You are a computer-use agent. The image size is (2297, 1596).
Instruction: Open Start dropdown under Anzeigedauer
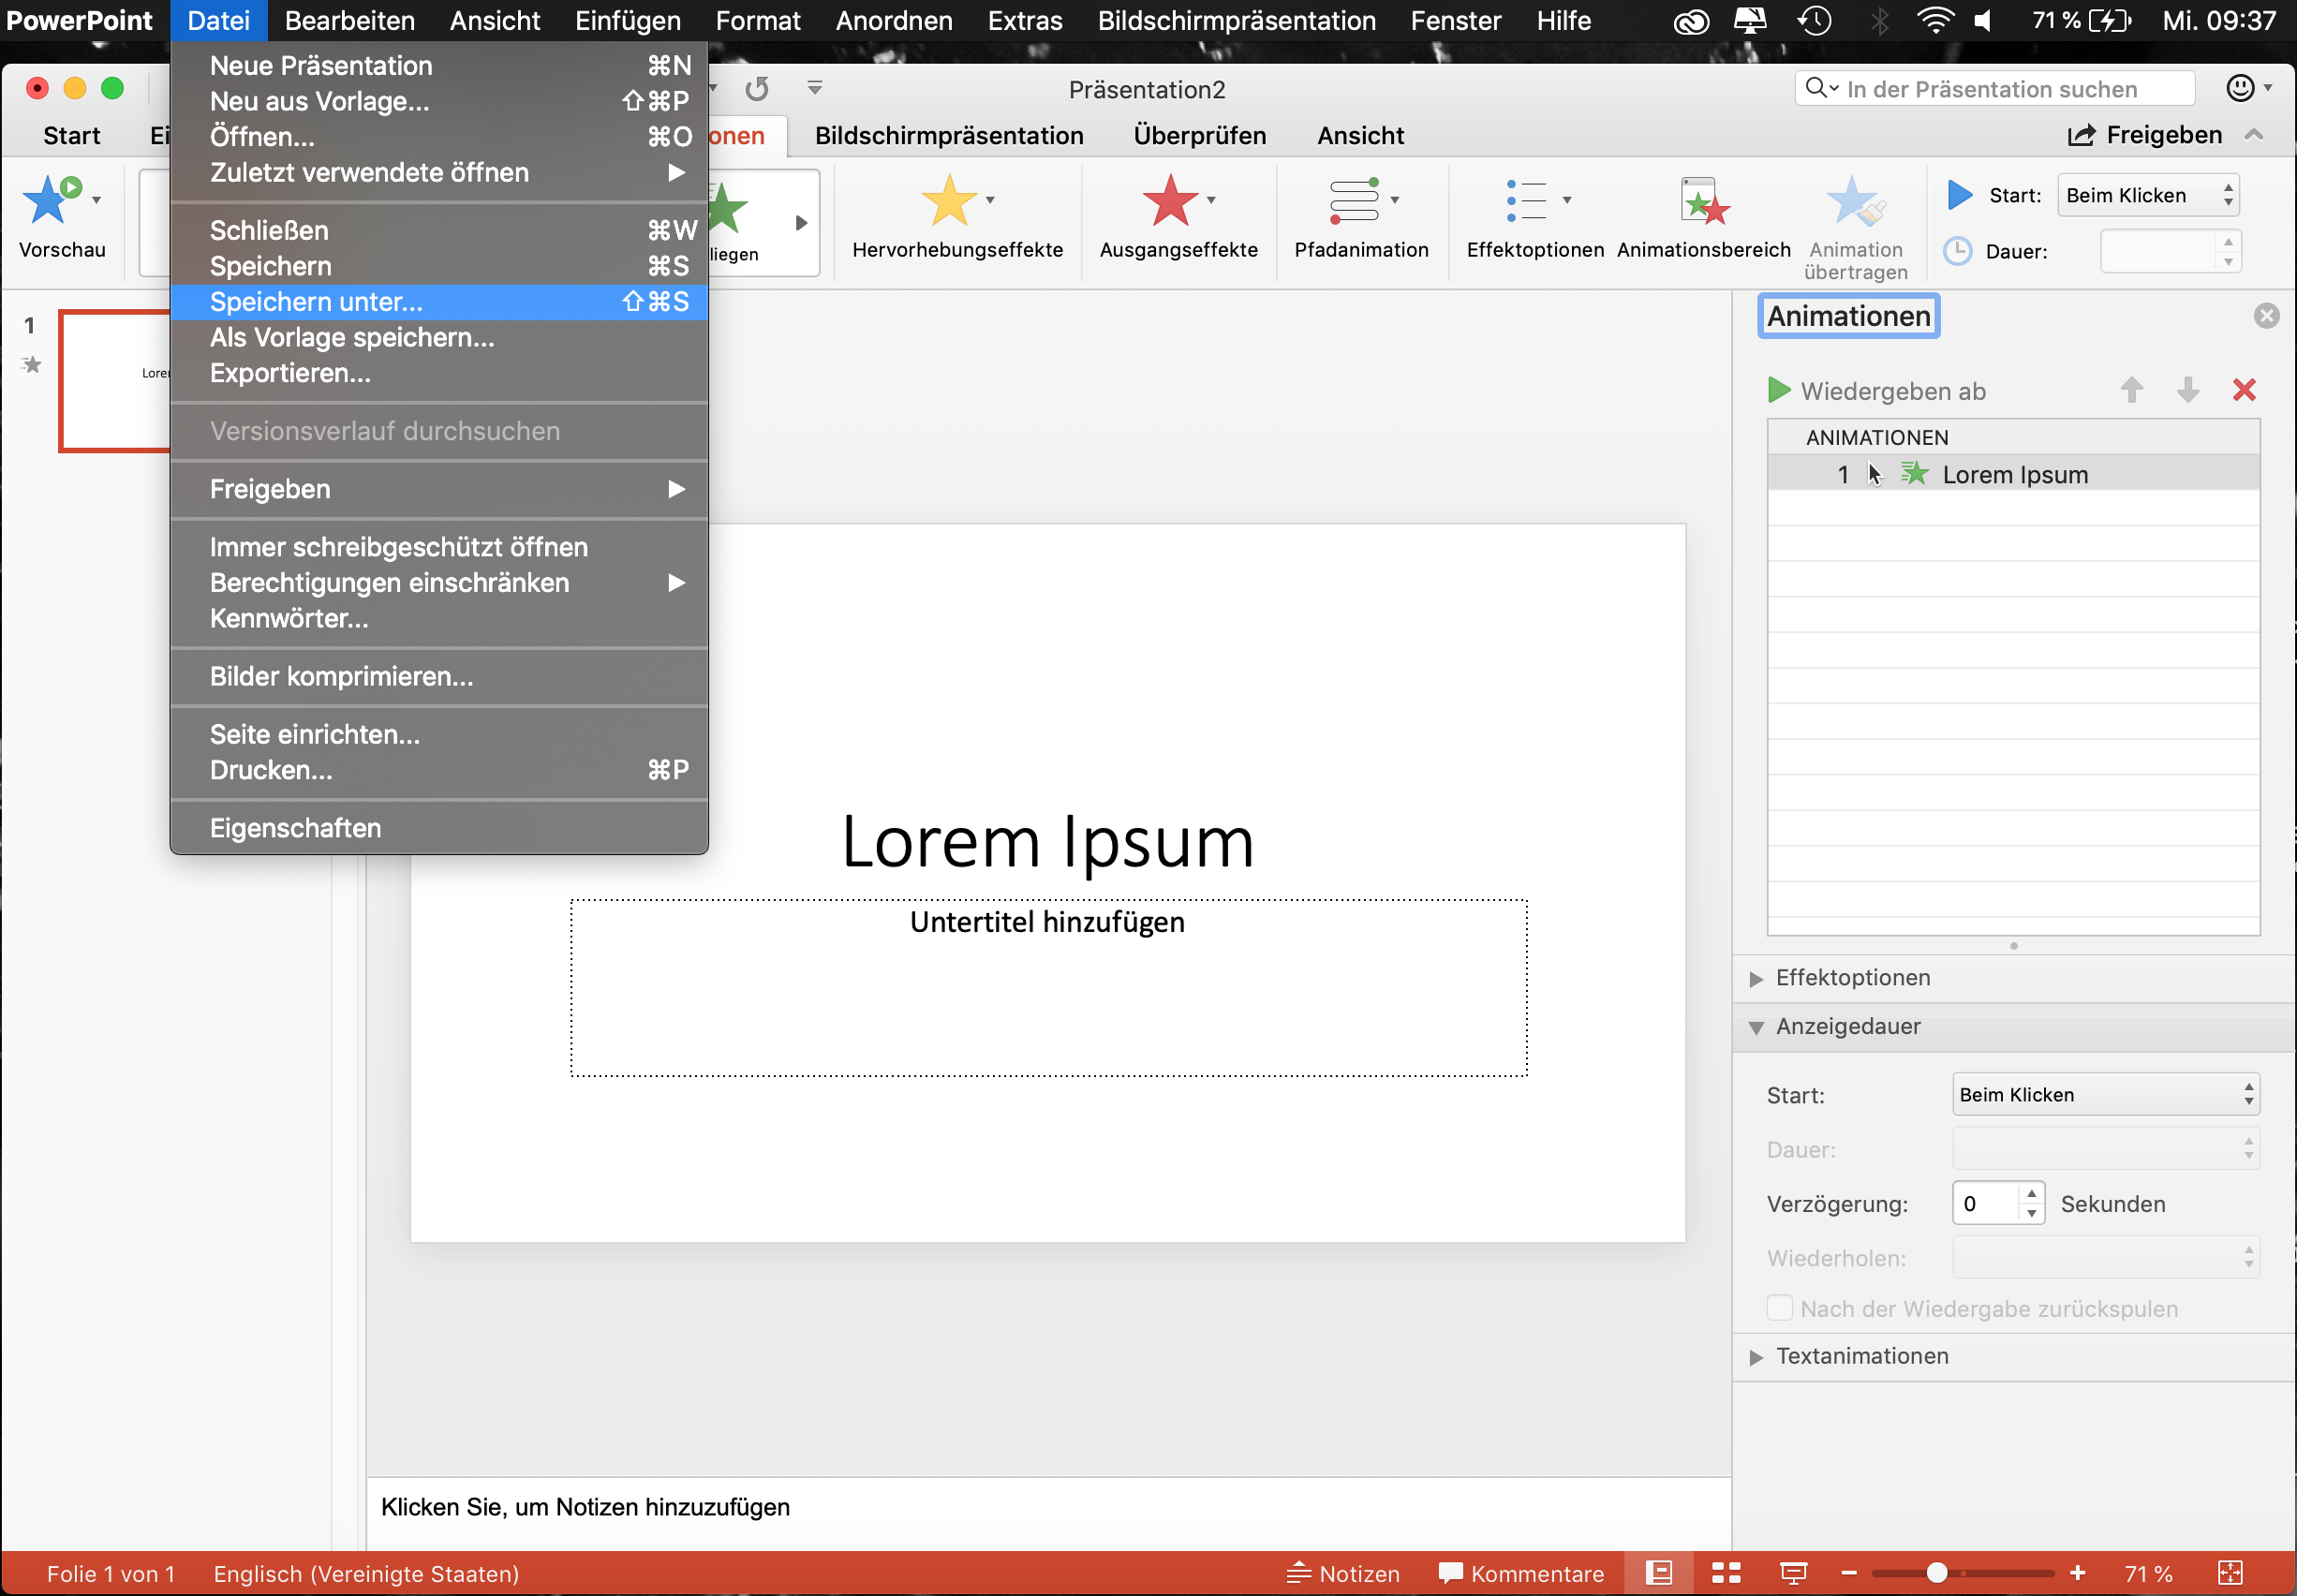tap(2105, 1094)
